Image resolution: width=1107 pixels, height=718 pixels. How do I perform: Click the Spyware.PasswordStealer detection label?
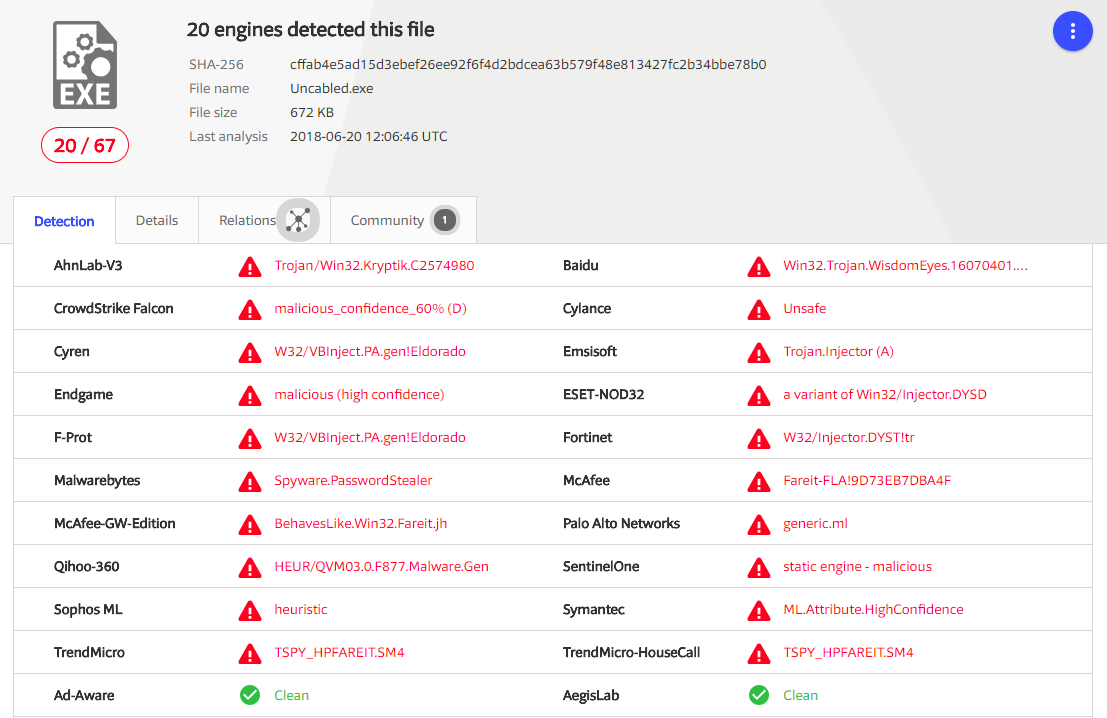[353, 480]
